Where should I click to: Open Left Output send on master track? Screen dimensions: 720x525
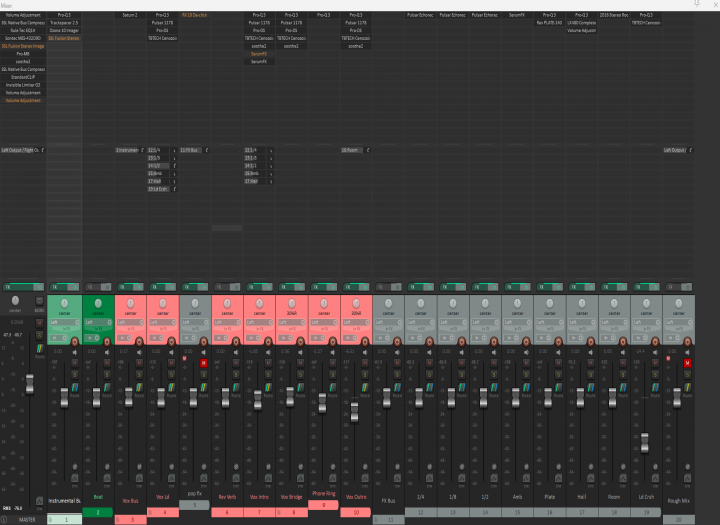20,150
